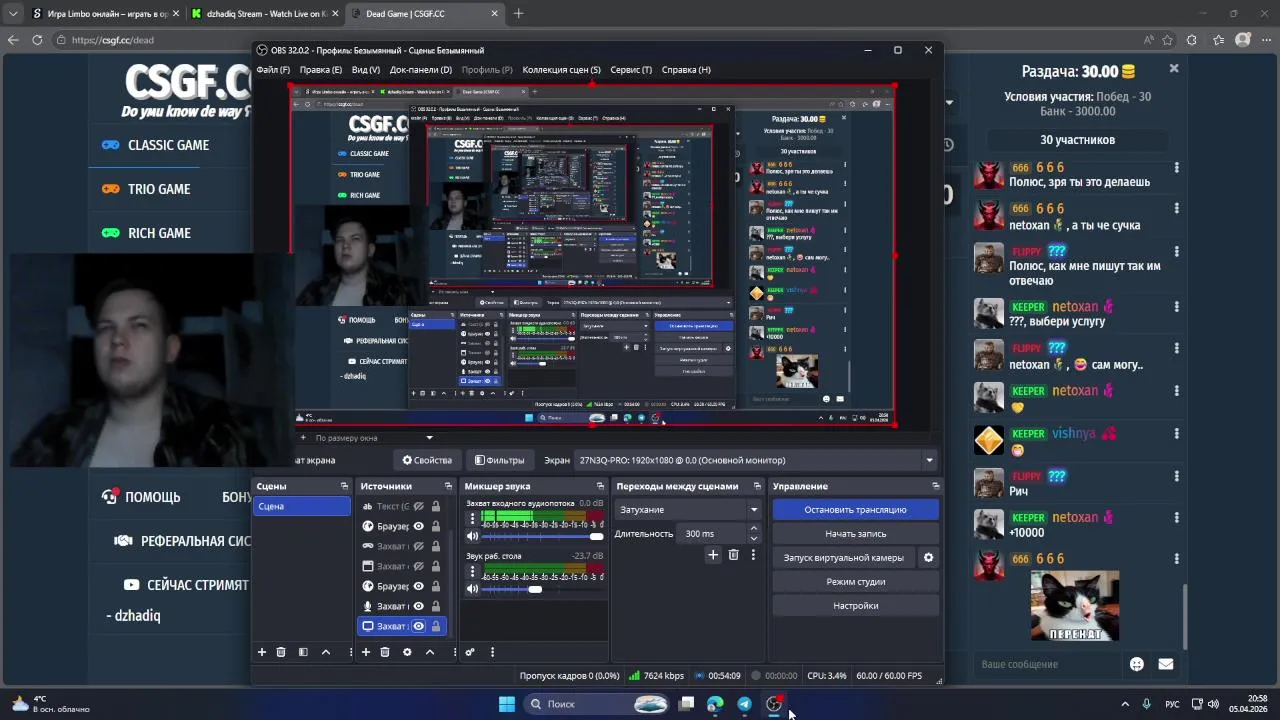The width and height of the screenshot is (1280, 720).
Task: Open menu for vishnya chat message
Action: pos(1177,434)
